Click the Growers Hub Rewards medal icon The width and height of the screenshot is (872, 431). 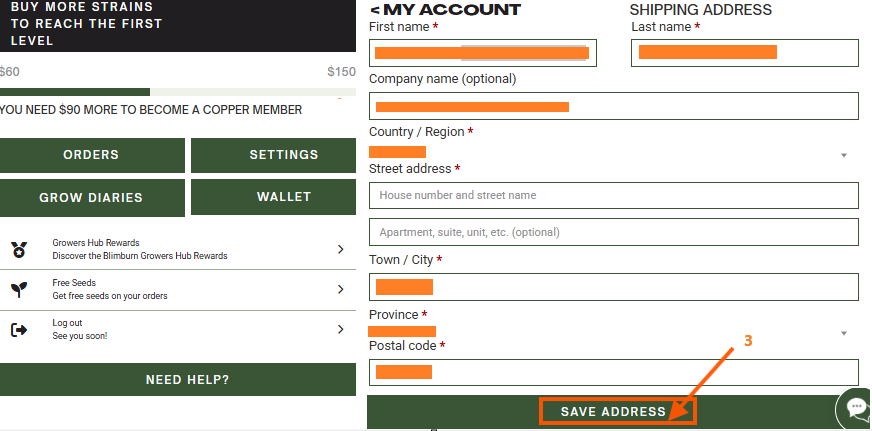(19, 249)
